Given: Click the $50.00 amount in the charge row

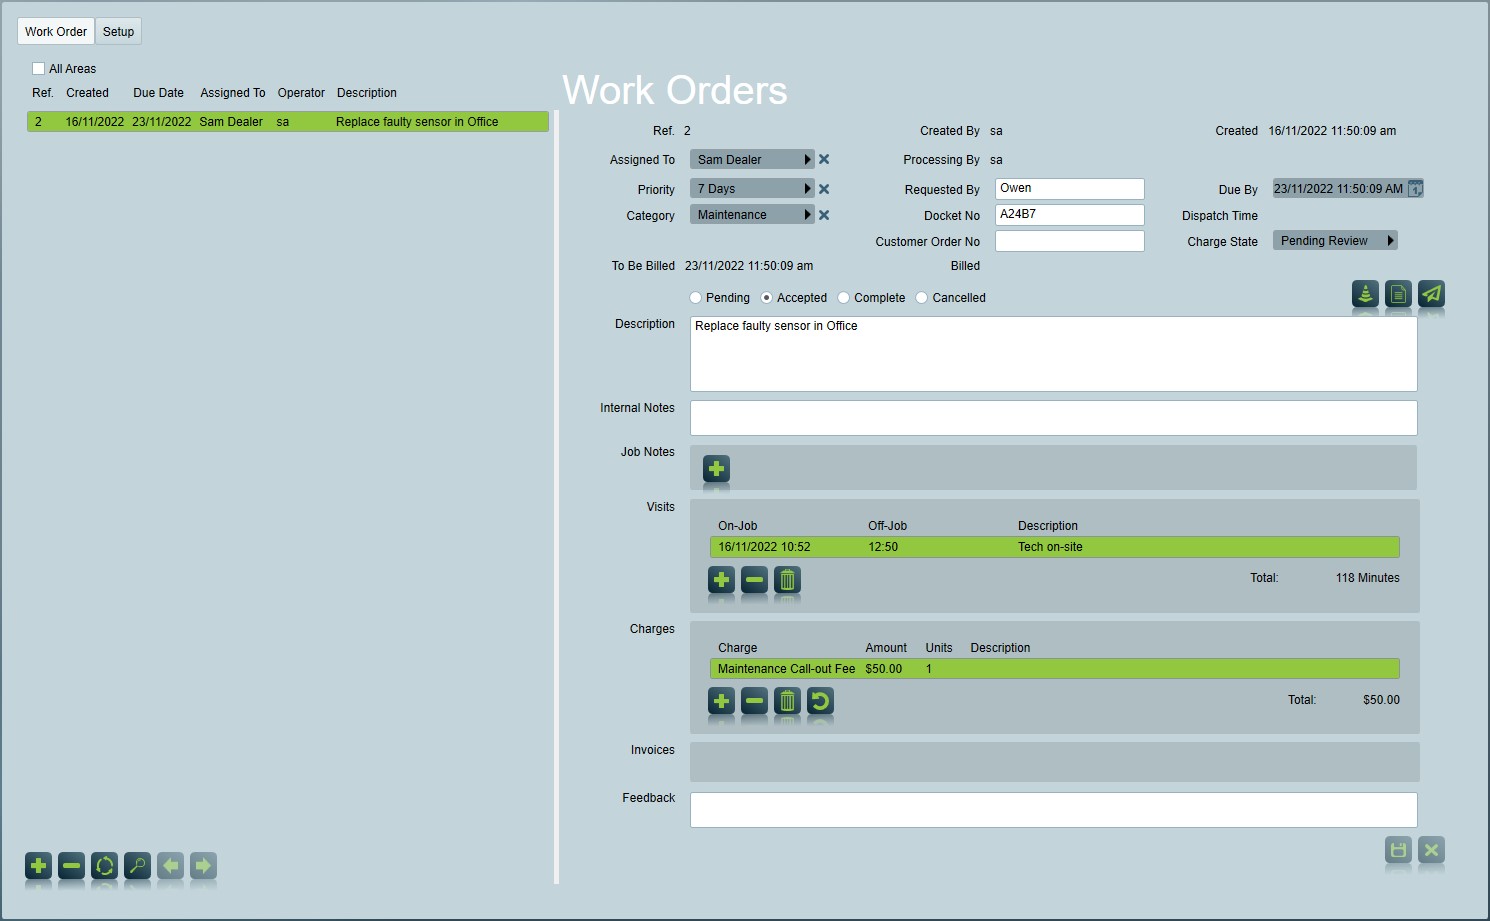Looking at the screenshot, I should (884, 669).
